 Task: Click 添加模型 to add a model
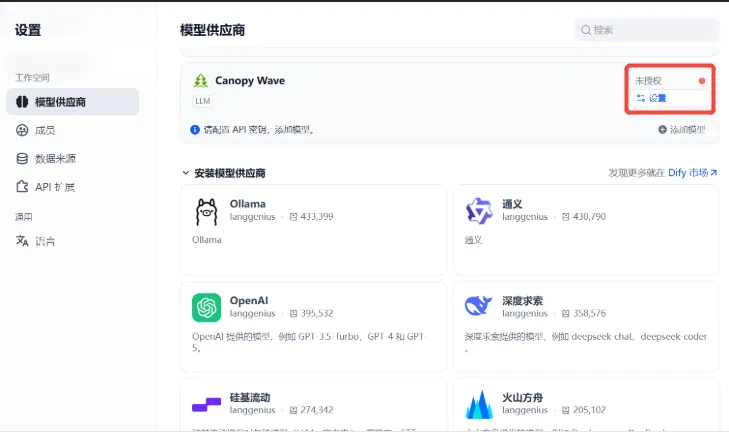click(682, 129)
